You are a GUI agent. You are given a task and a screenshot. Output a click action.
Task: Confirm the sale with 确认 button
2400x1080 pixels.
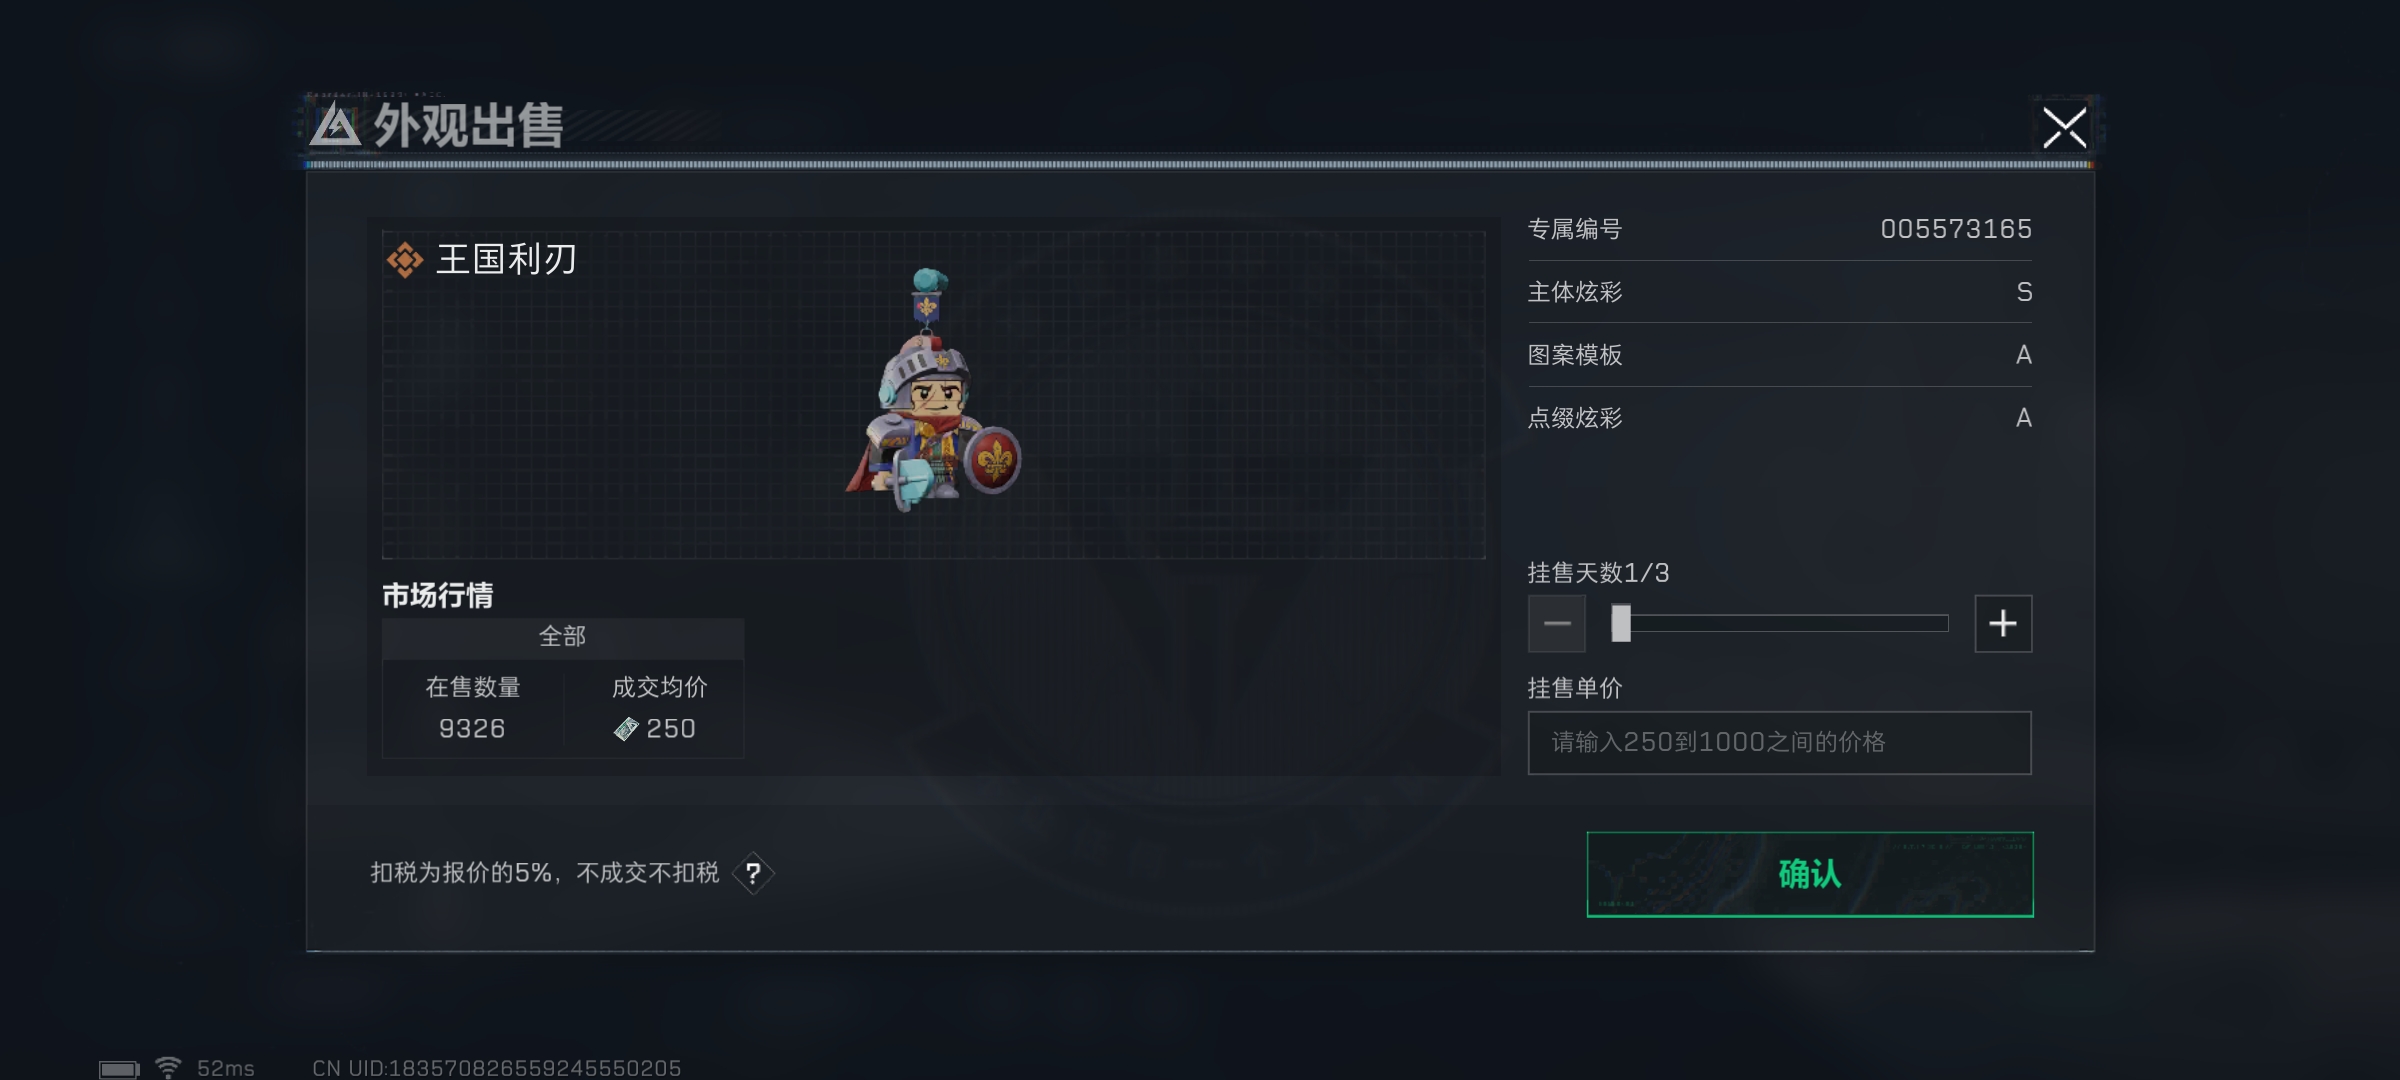(1810, 874)
